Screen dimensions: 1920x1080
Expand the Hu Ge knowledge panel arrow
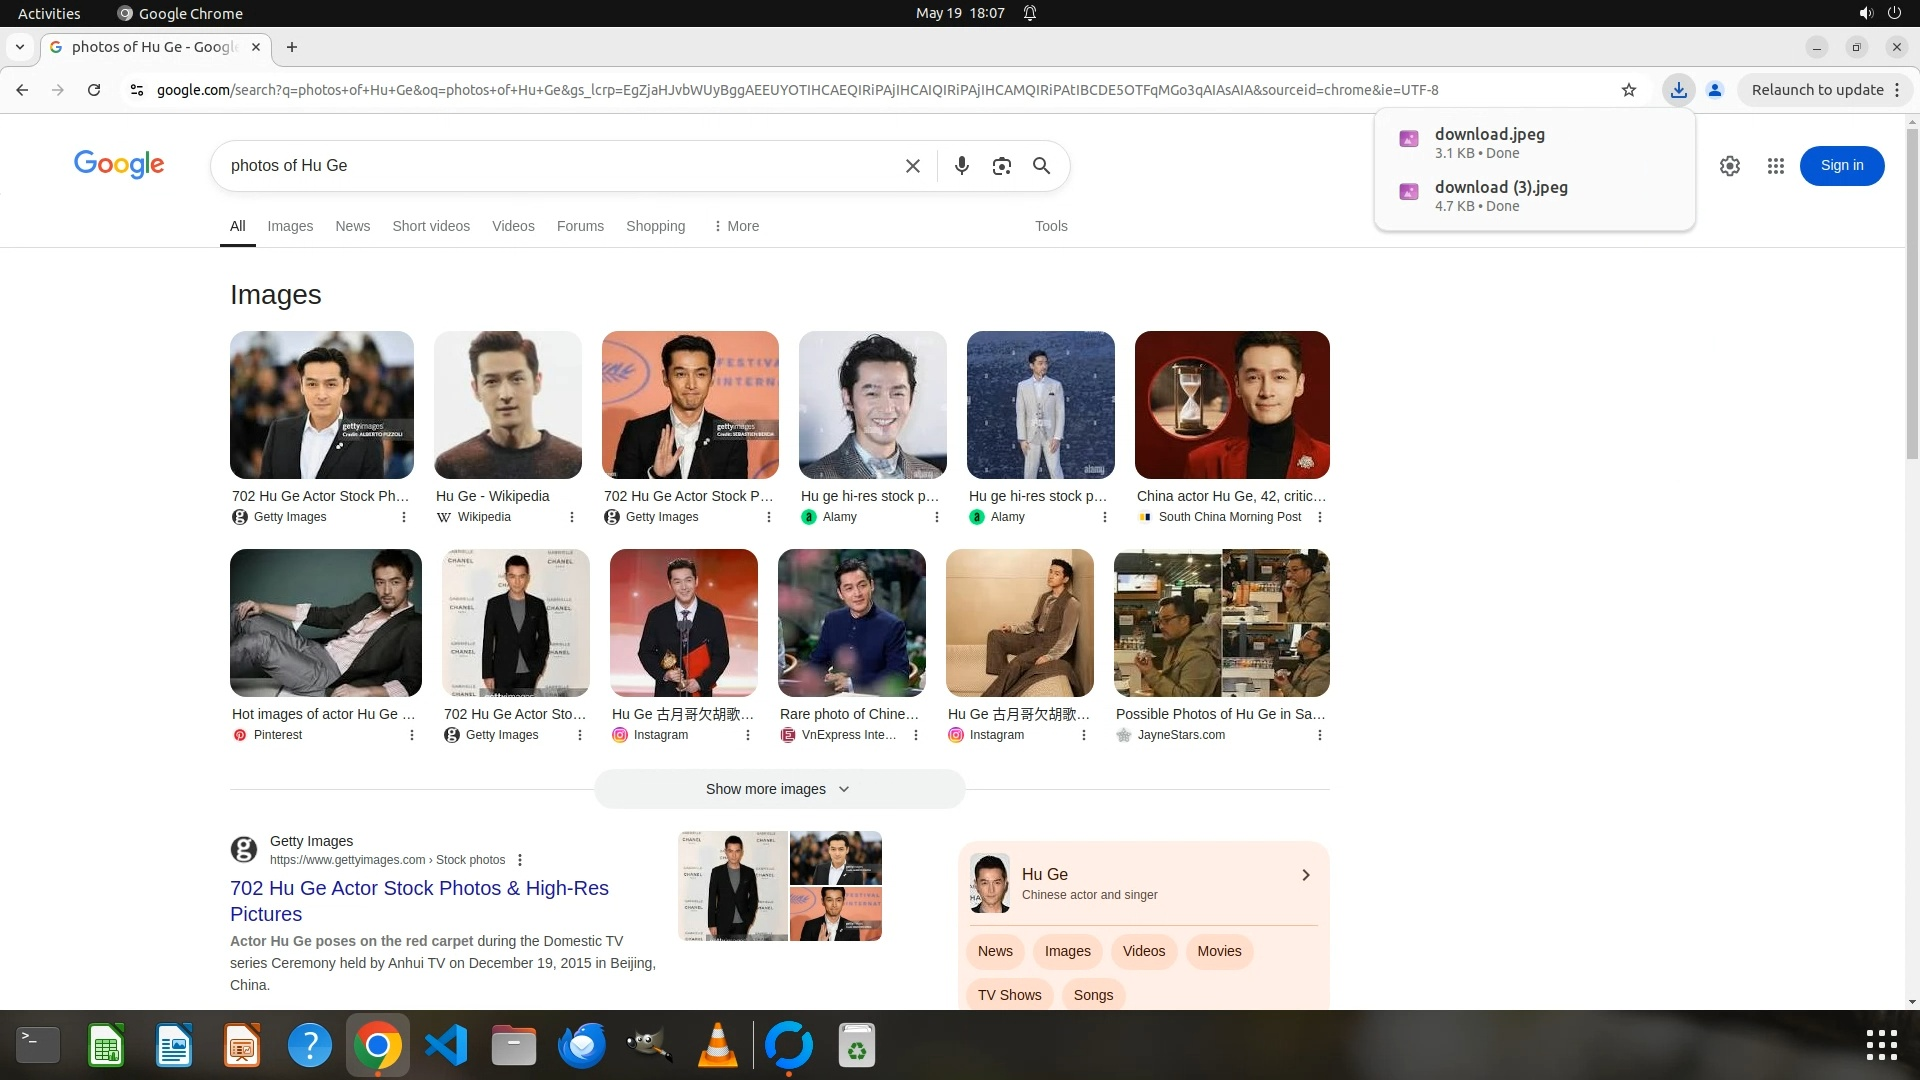click(1305, 875)
